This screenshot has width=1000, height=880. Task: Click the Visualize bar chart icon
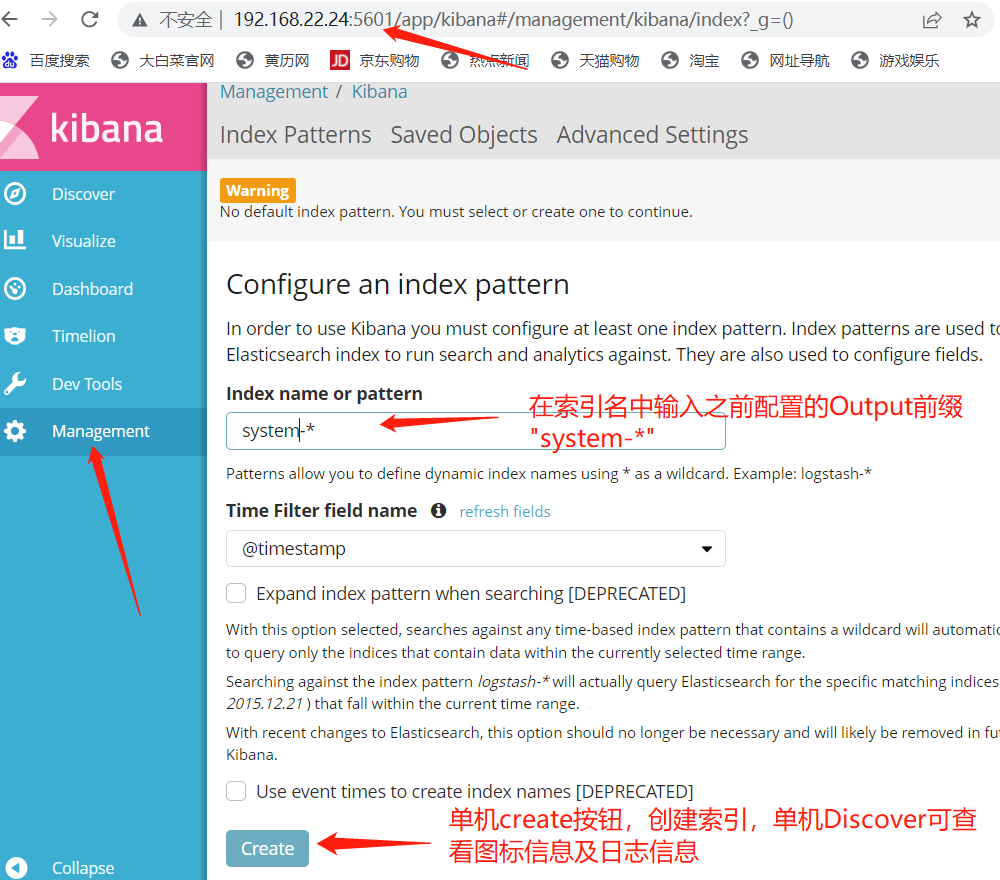click(x=15, y=240)
